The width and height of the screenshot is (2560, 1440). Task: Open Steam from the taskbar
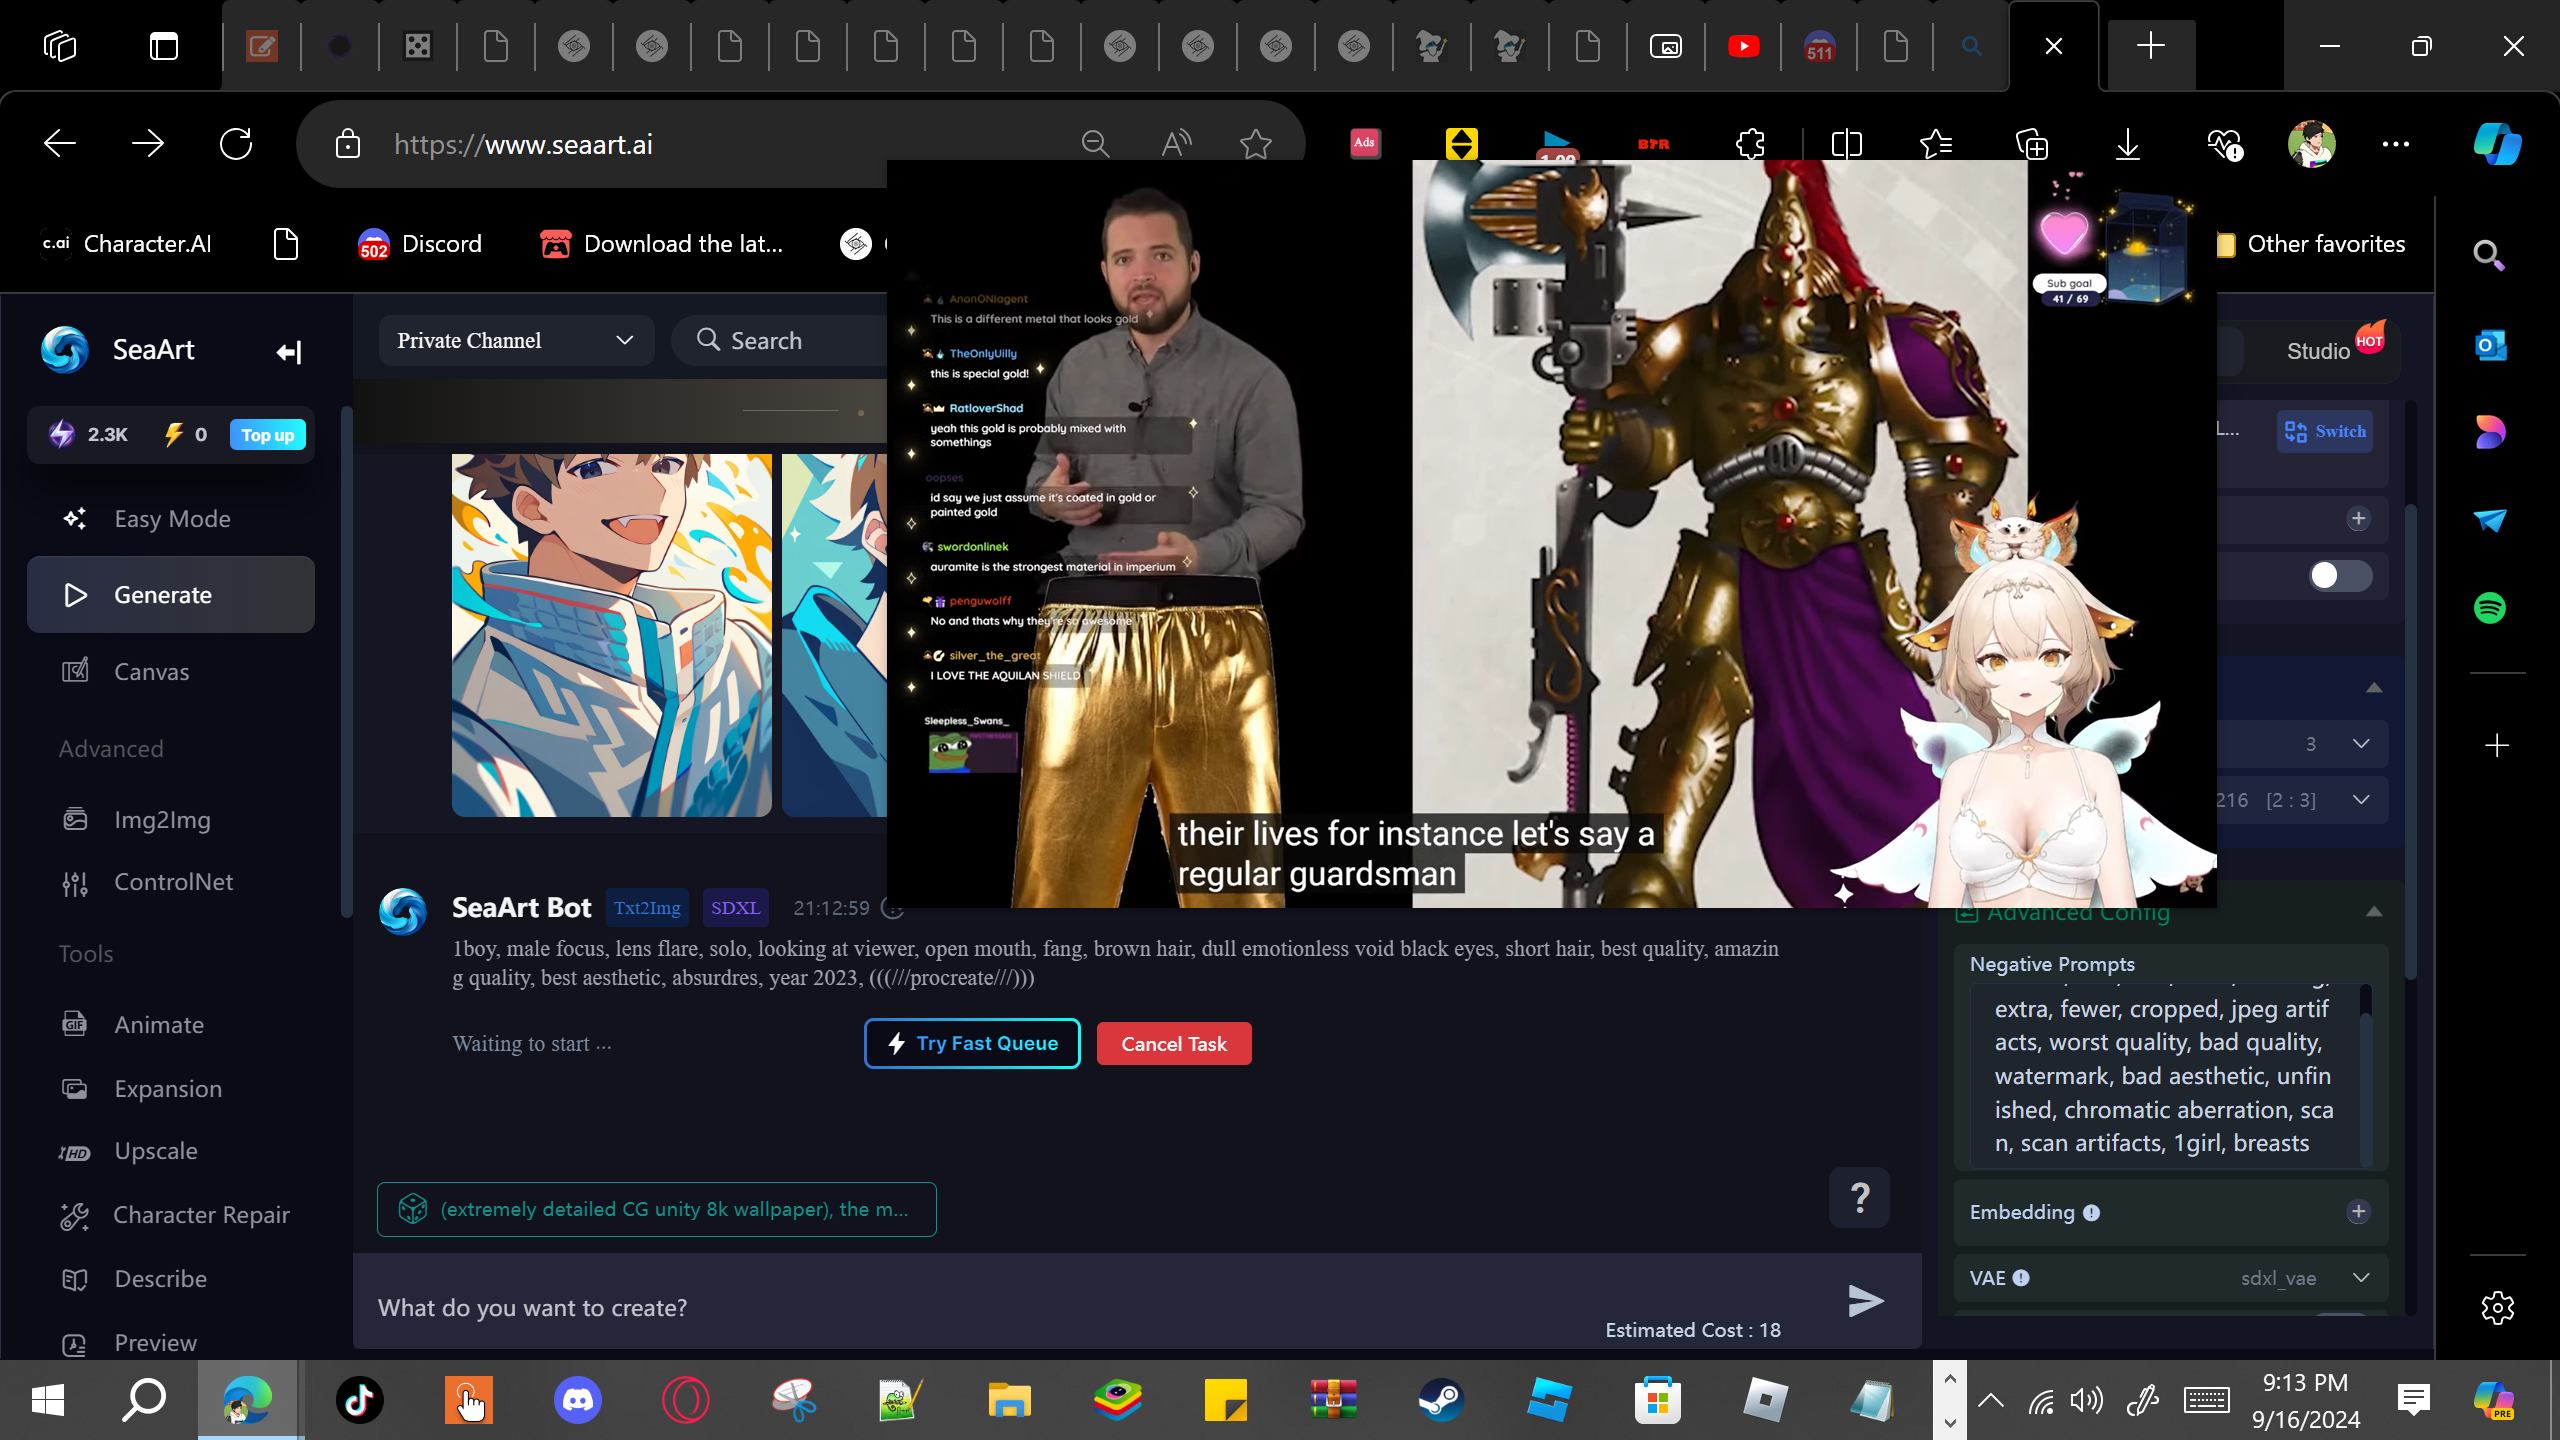(x=1441, y=1400)
